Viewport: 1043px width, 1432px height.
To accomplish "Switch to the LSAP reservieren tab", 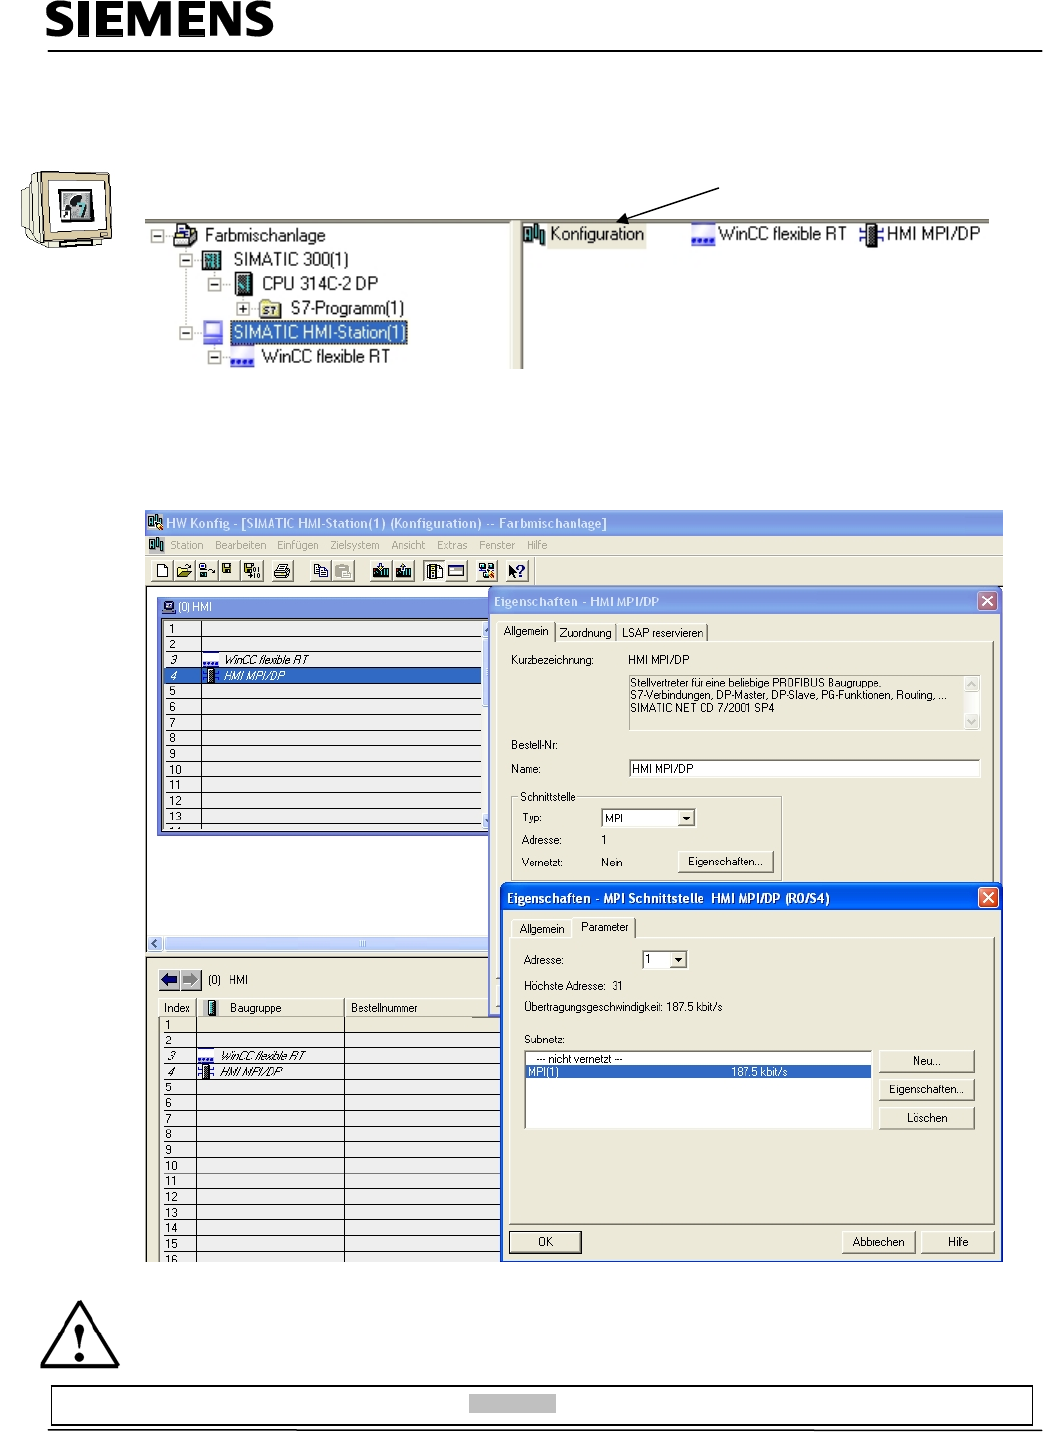I will click(662, 633).
